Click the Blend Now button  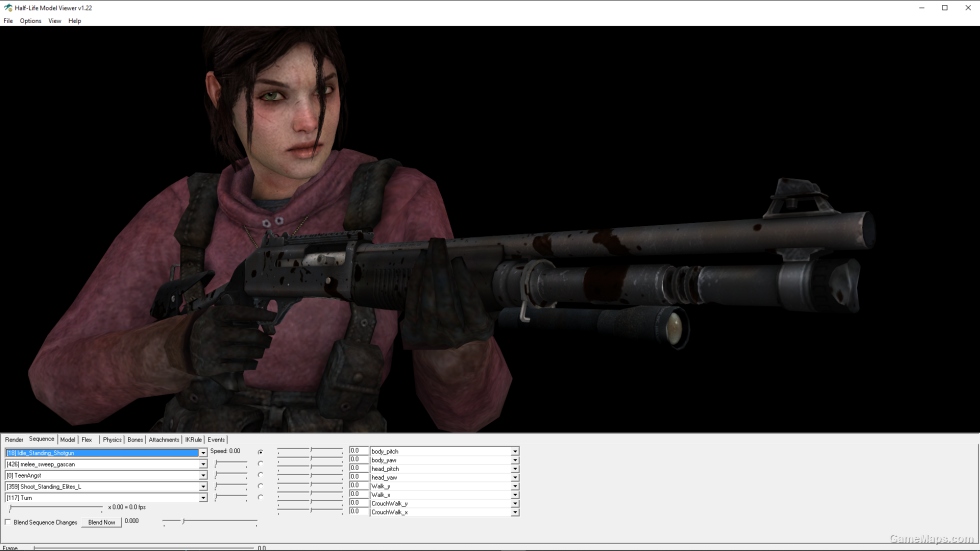101,522
